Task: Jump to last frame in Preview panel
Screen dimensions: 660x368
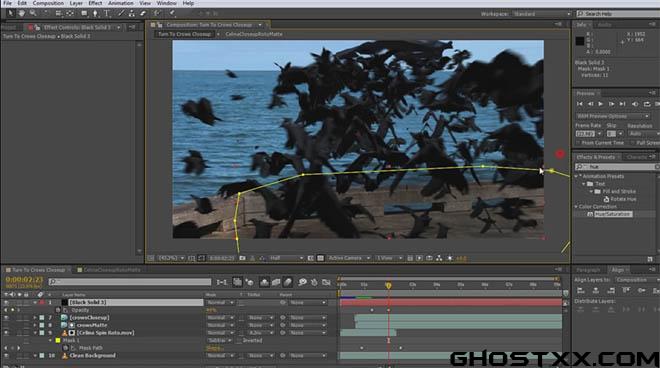Action: [x=623, y=104]
